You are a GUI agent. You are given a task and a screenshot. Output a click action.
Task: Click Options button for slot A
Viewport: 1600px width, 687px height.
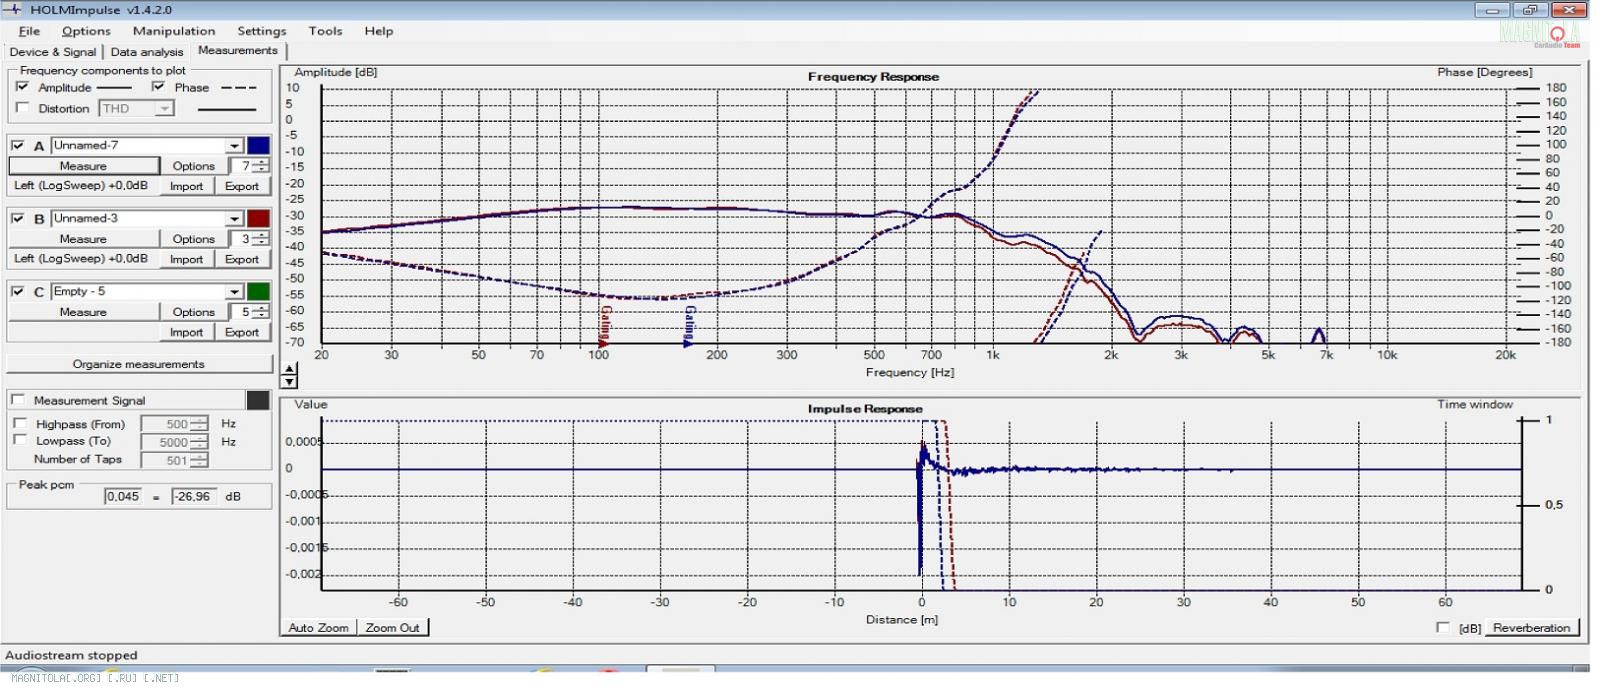click(193, 166)
